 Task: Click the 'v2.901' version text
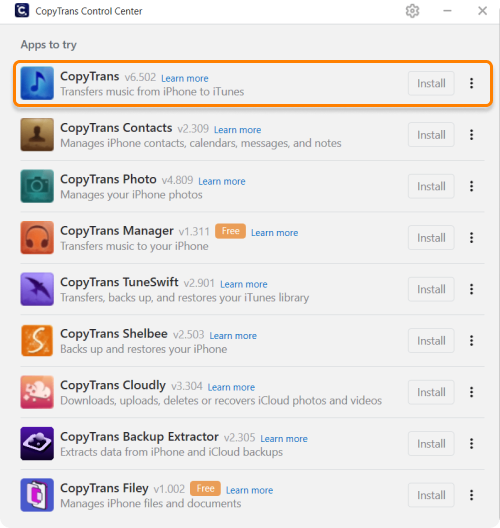point(199,283)
